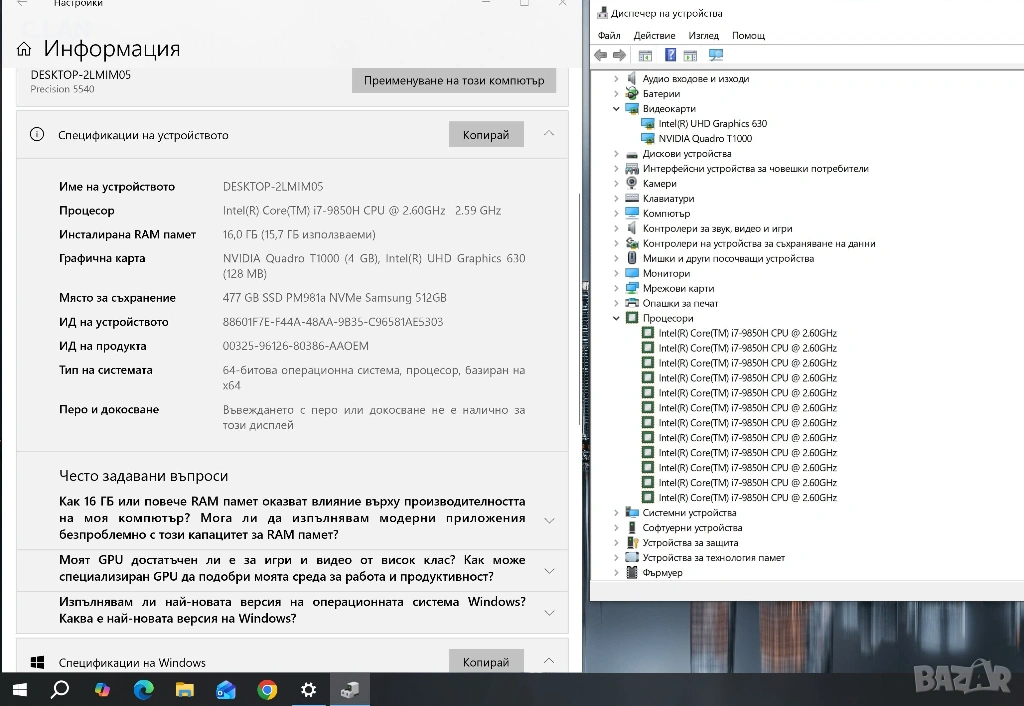Click the Home icon beside Информация
Screen dimensions: 1024x706
click(24, 50)
